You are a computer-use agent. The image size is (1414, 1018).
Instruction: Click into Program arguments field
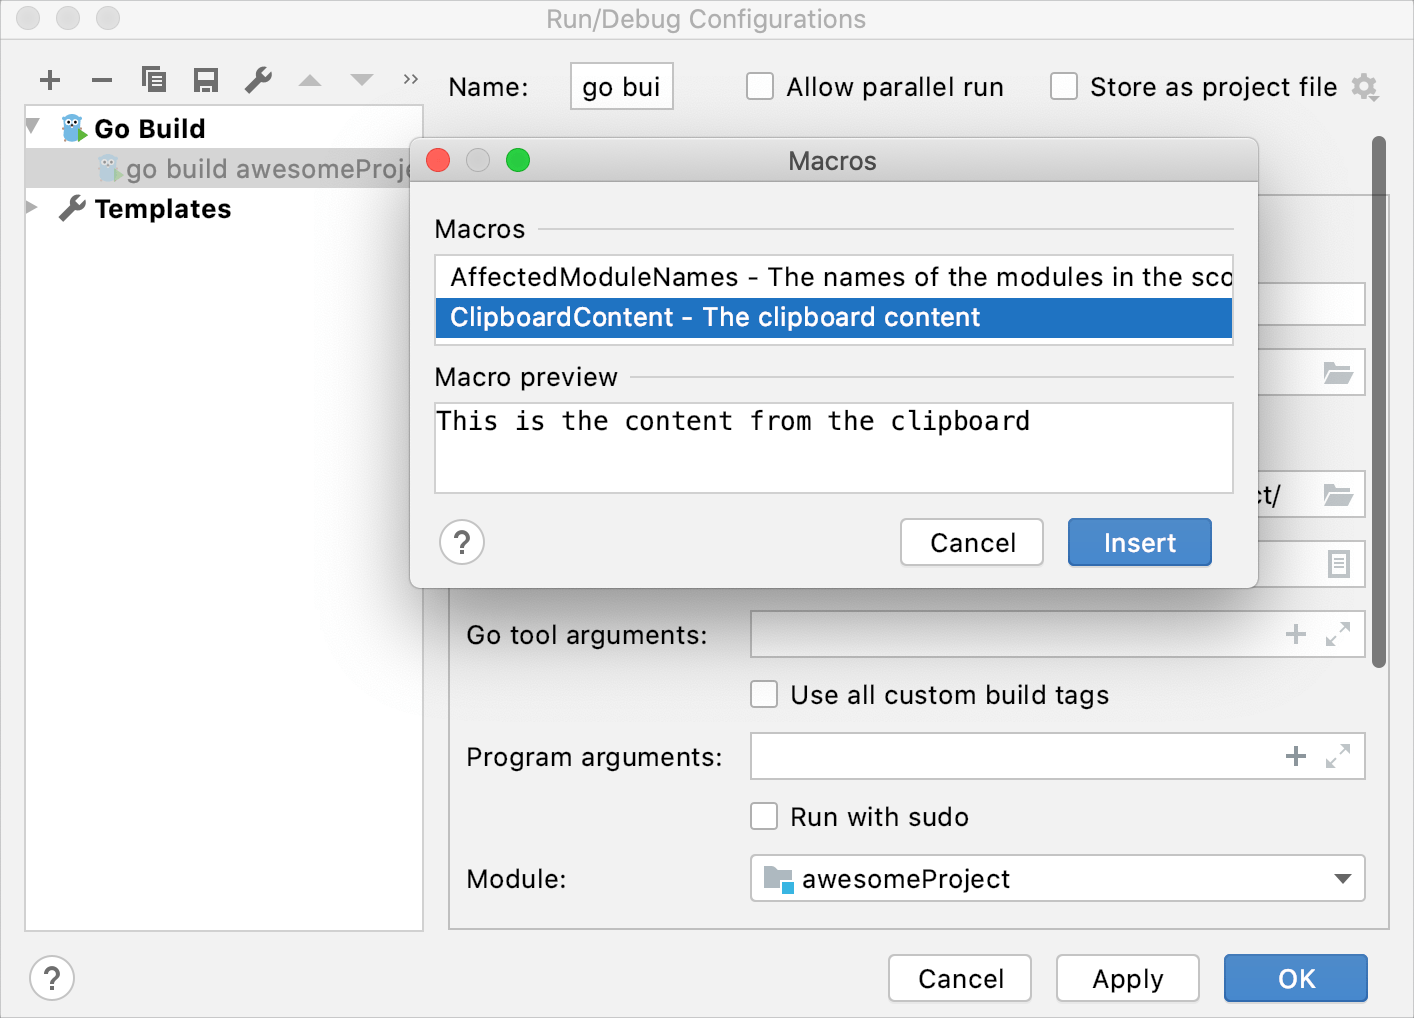(x=1057, y=756)
